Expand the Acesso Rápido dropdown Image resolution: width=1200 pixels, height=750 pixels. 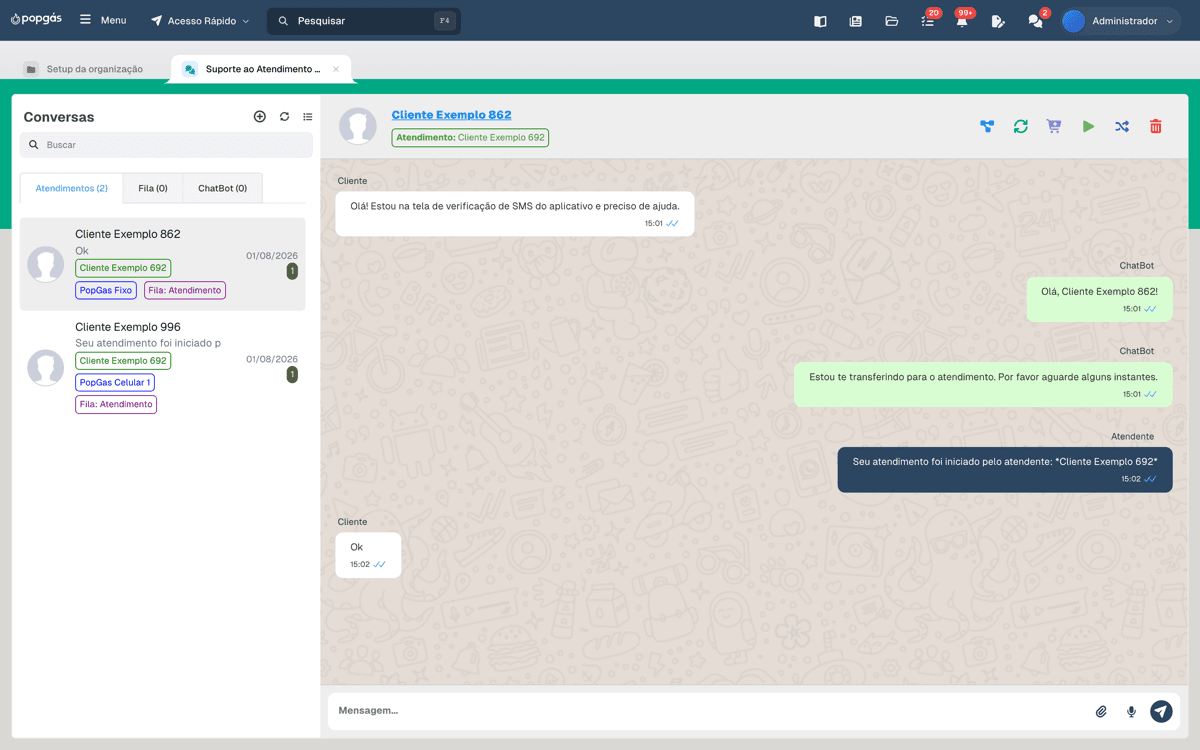pos(200,20)
